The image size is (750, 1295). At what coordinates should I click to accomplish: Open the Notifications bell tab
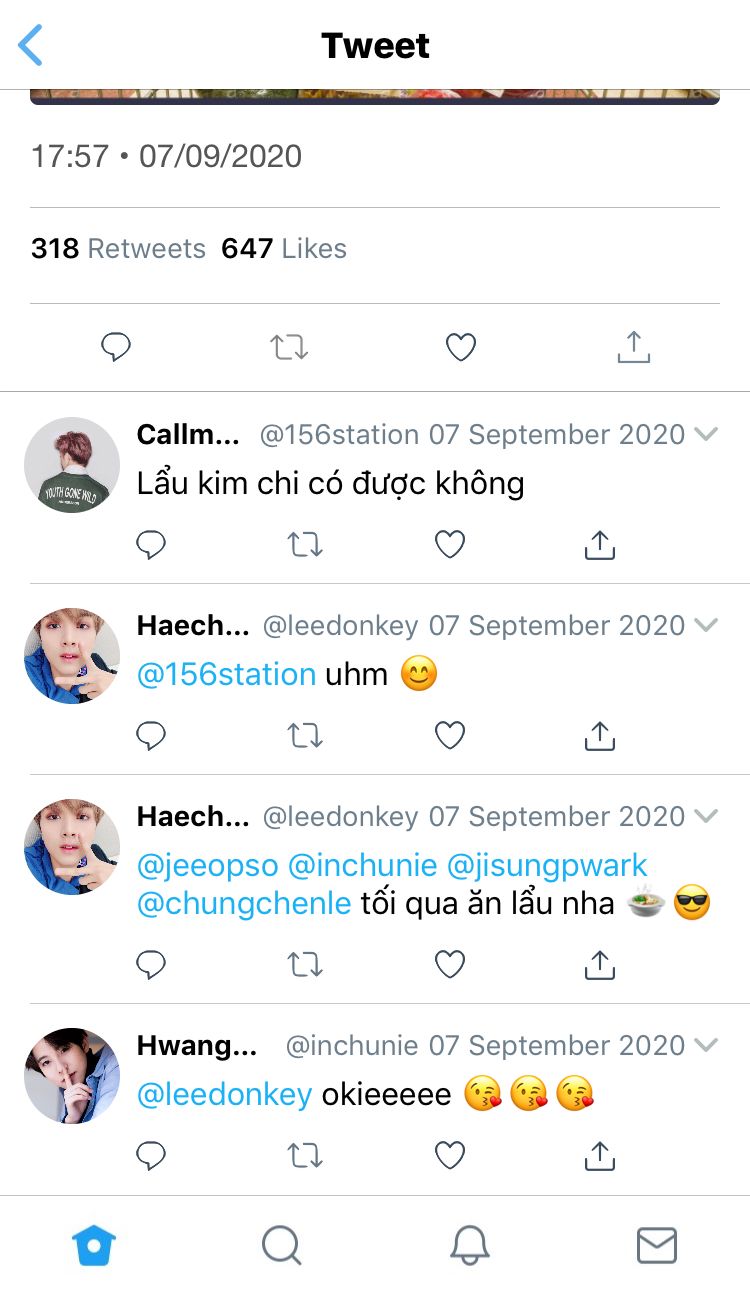pyautogui.click(x=469, y=1246)
